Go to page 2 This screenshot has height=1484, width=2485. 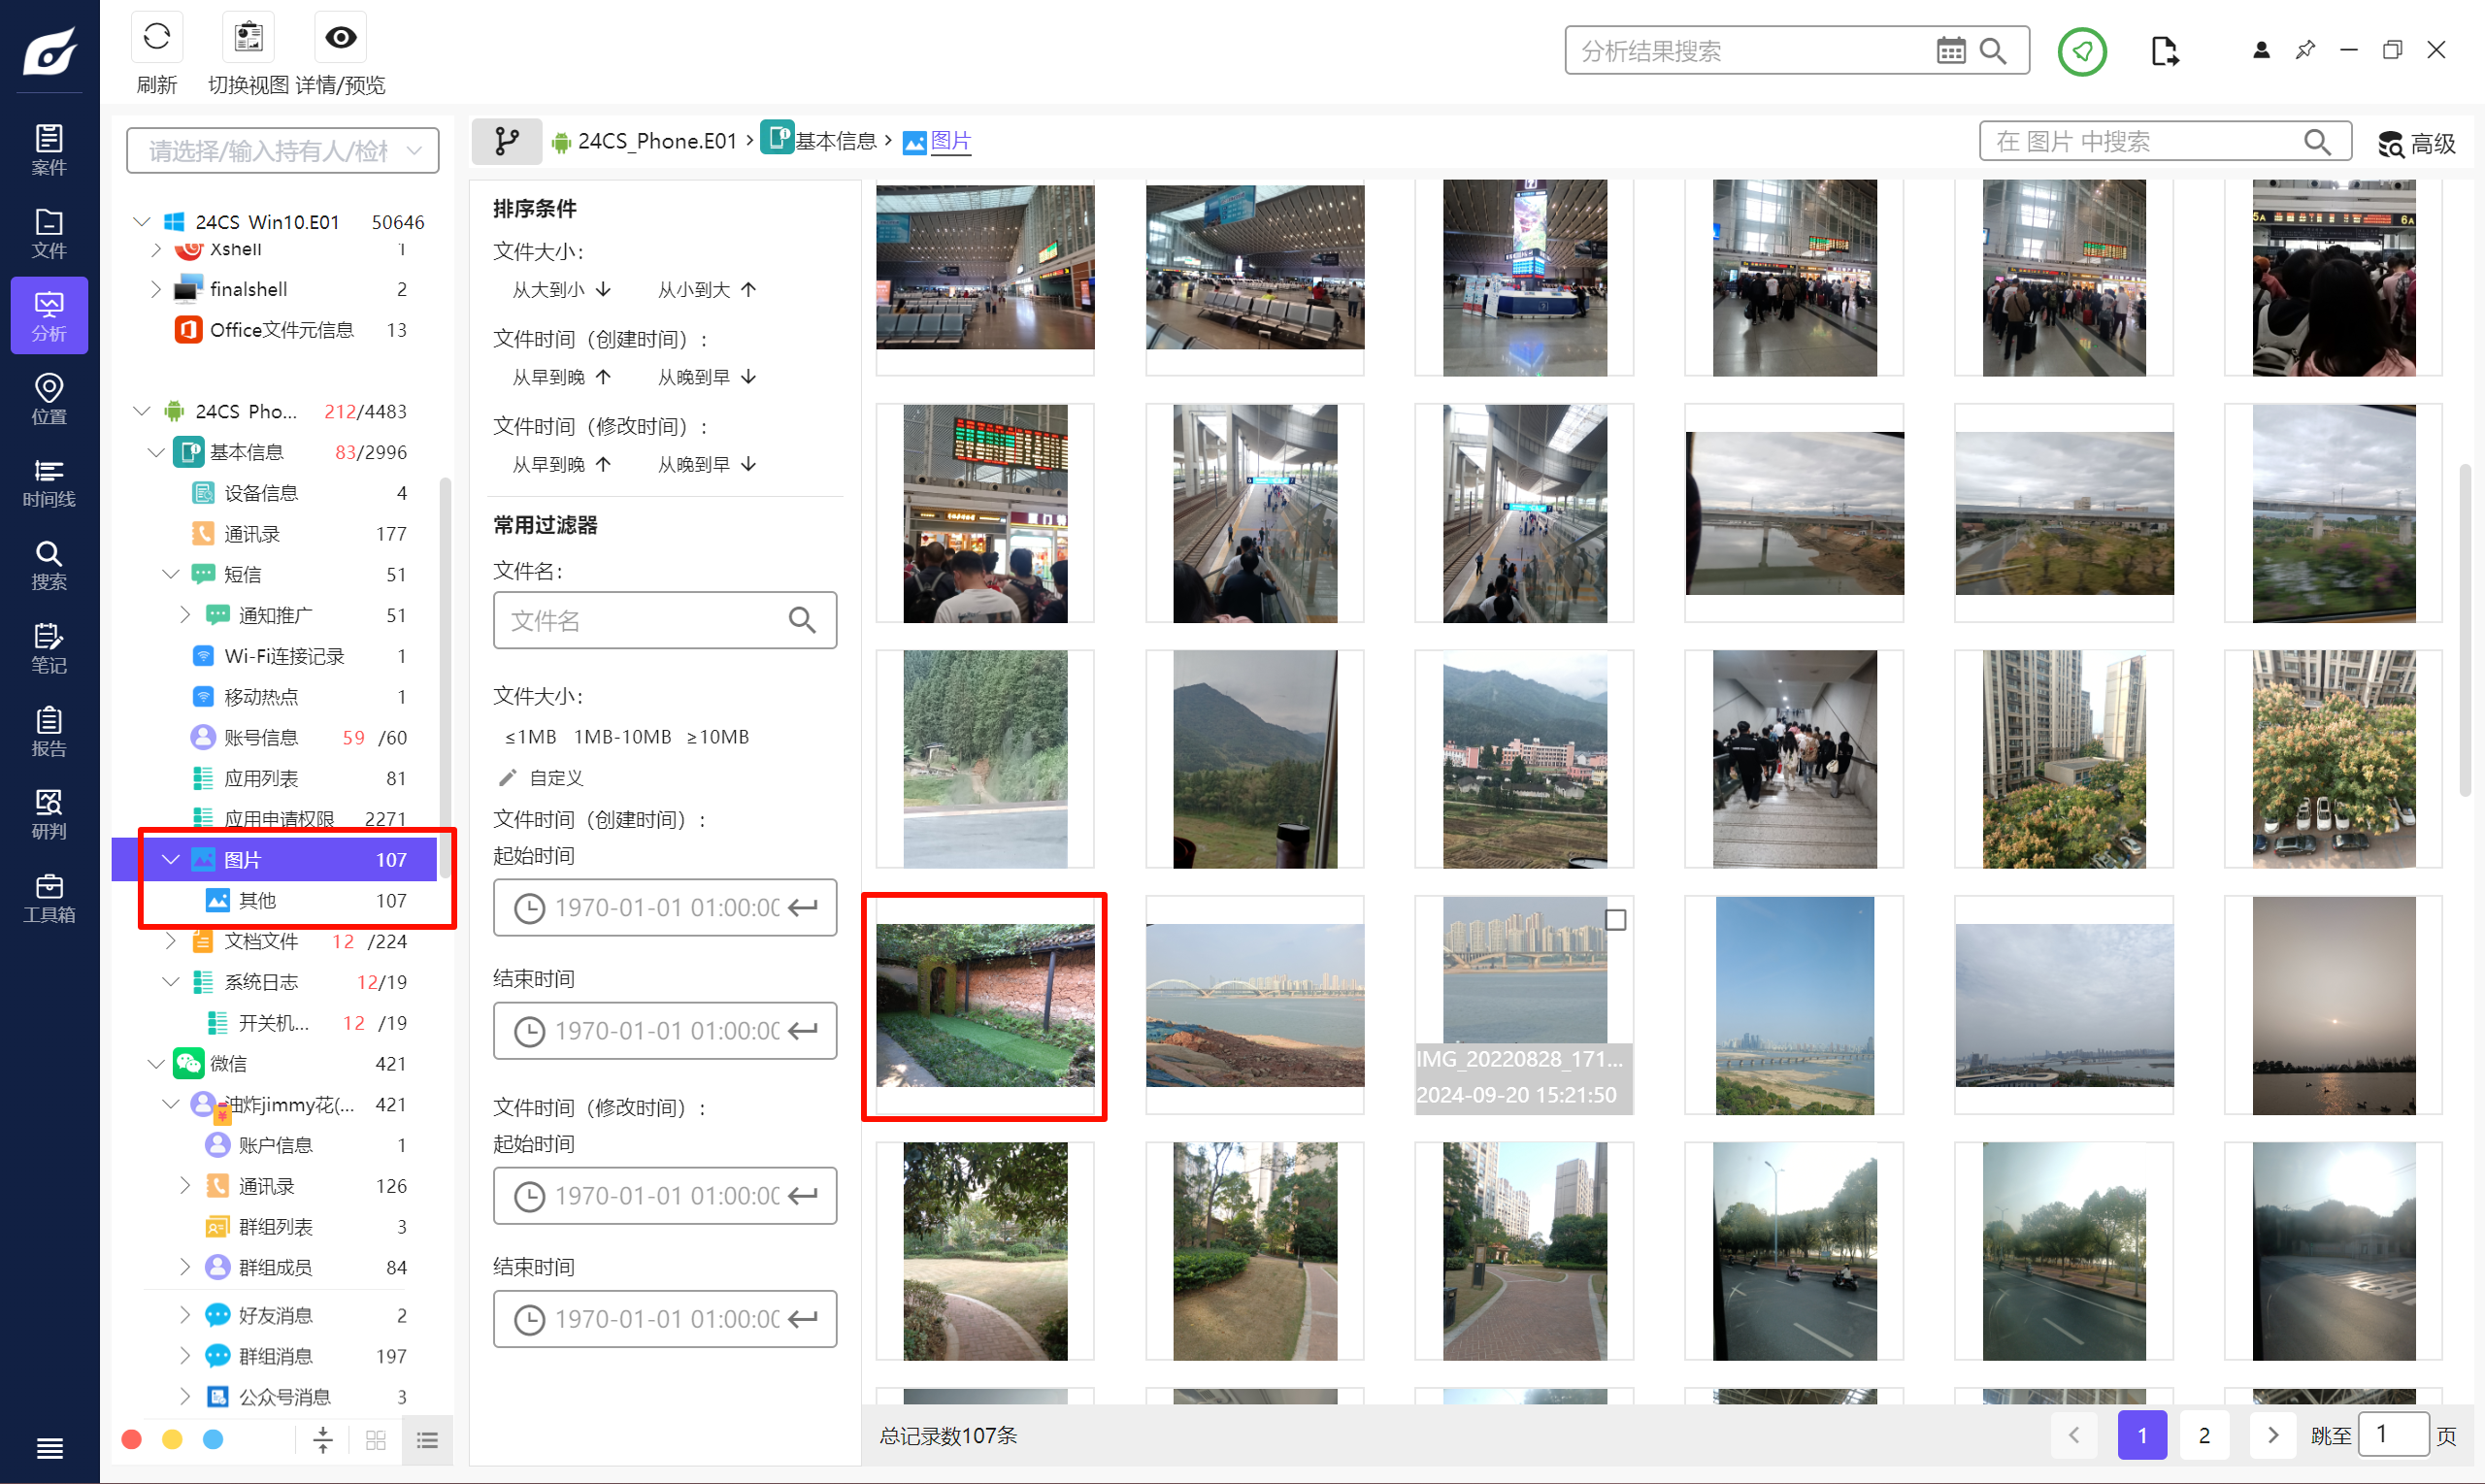pyautogui.click(x=2204, y=1435)
